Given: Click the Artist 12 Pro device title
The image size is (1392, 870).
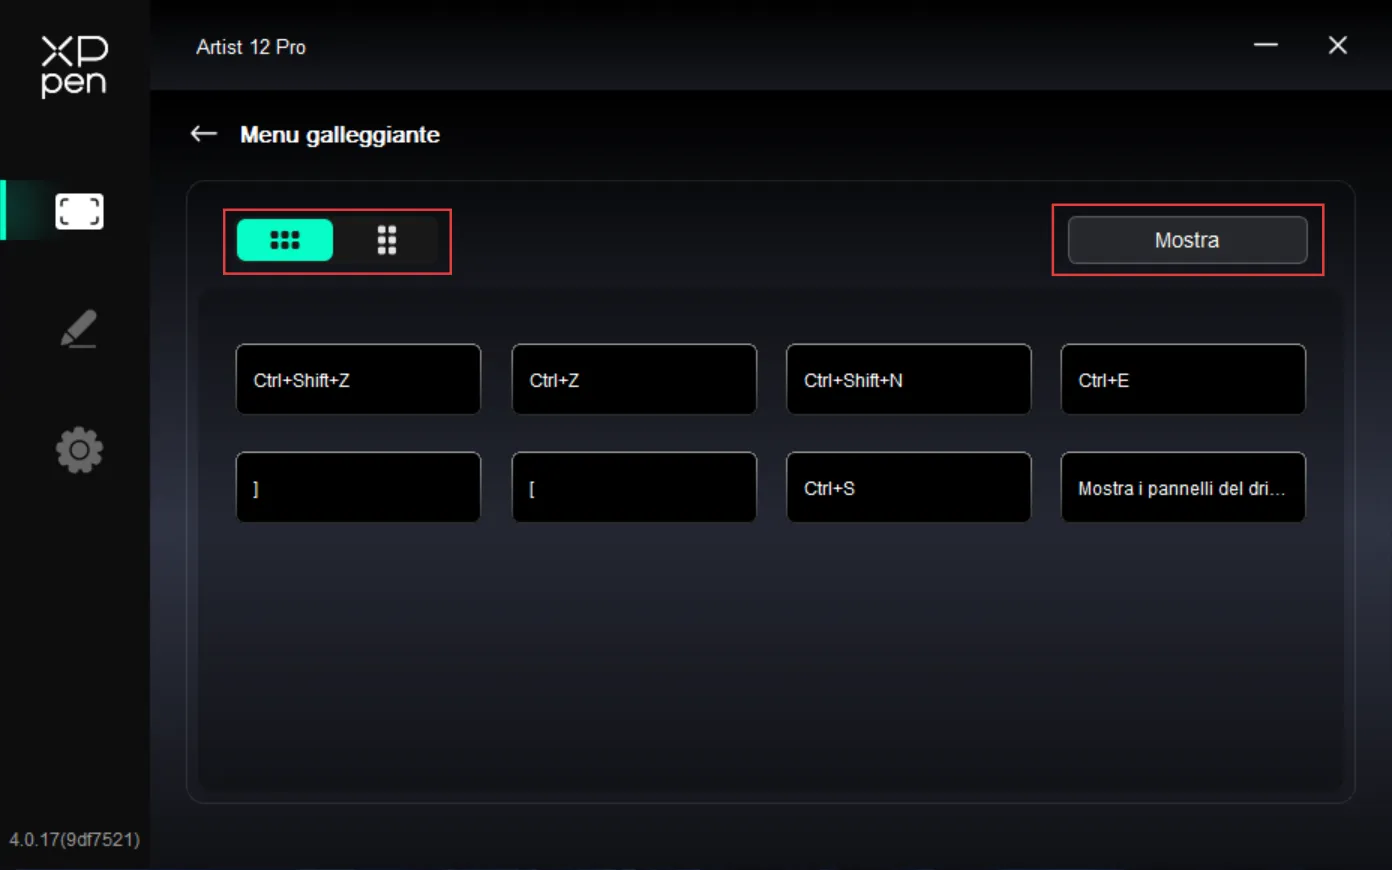Looking at the screenshot, I should pos(251,47).
